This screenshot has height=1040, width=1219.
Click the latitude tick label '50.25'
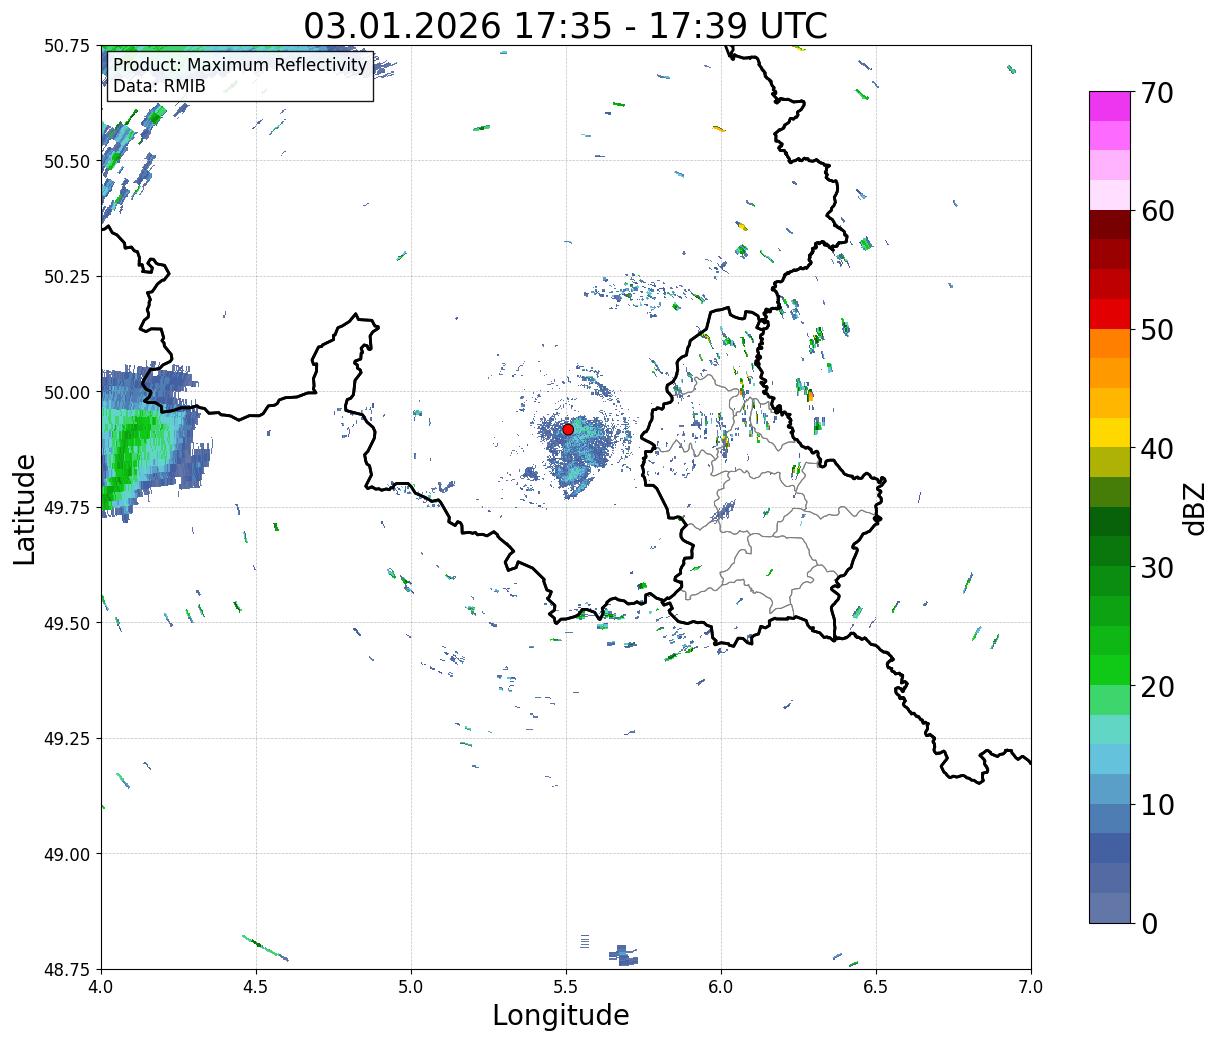pyautogui.click(x=67, y=277)
